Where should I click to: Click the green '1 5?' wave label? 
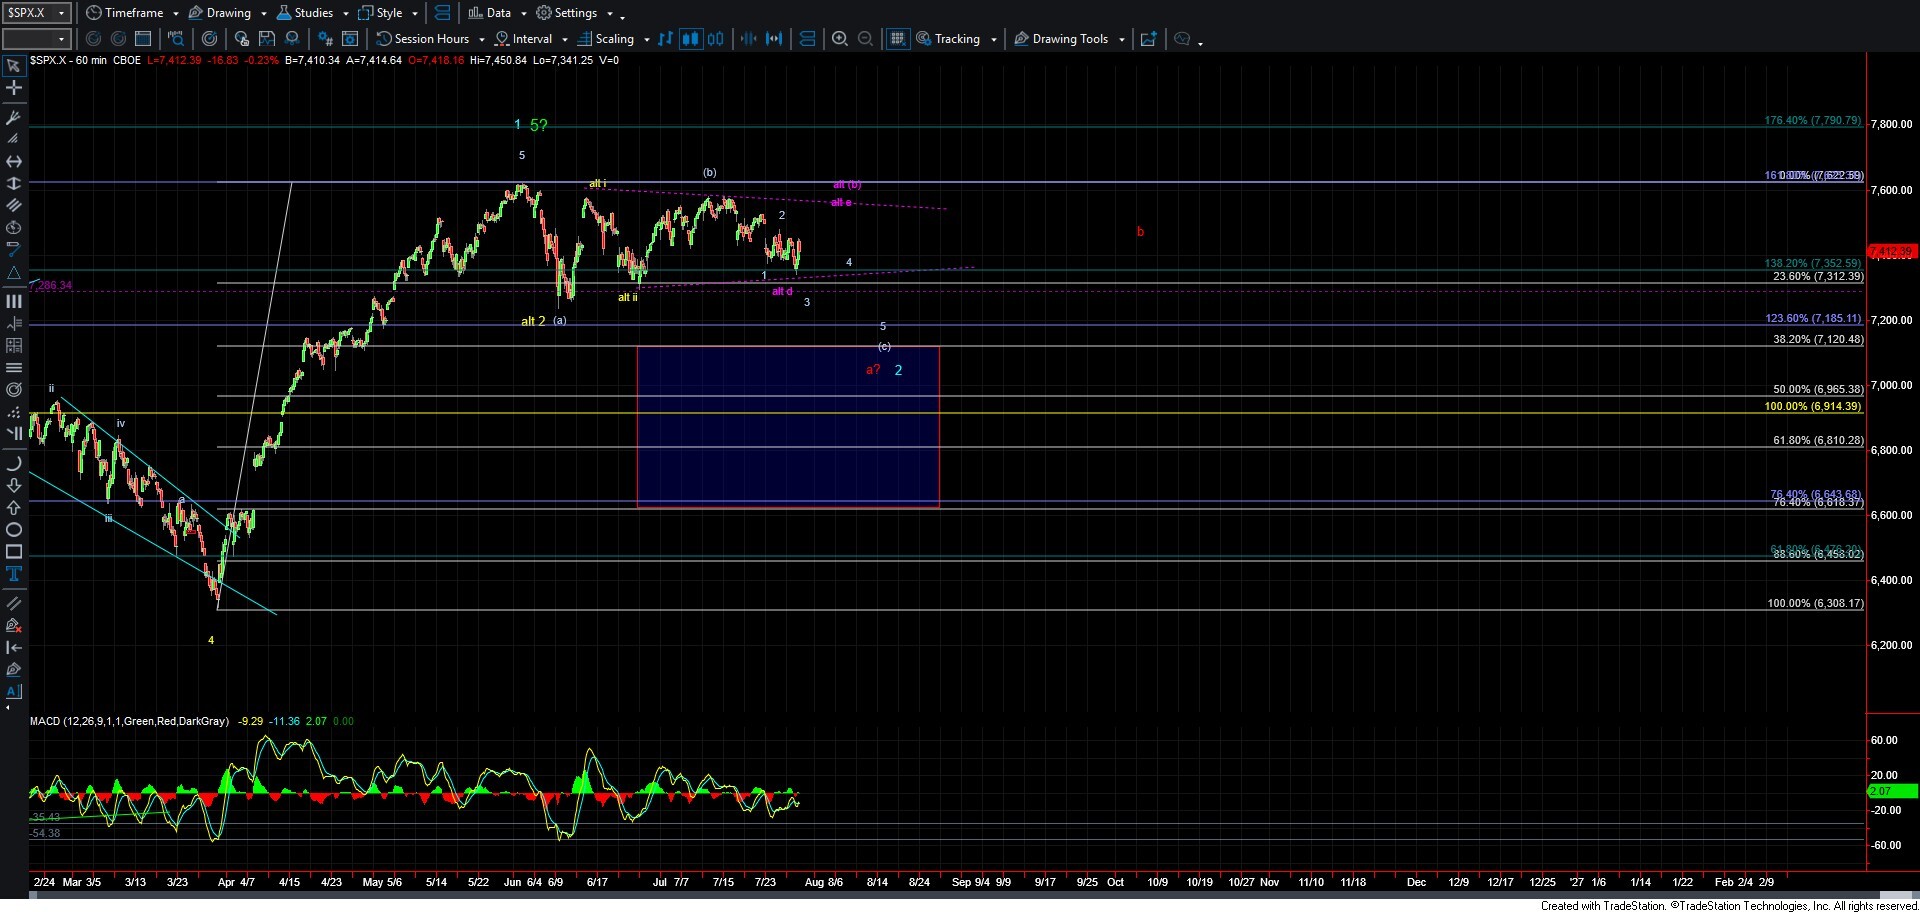tap(531, 125)
